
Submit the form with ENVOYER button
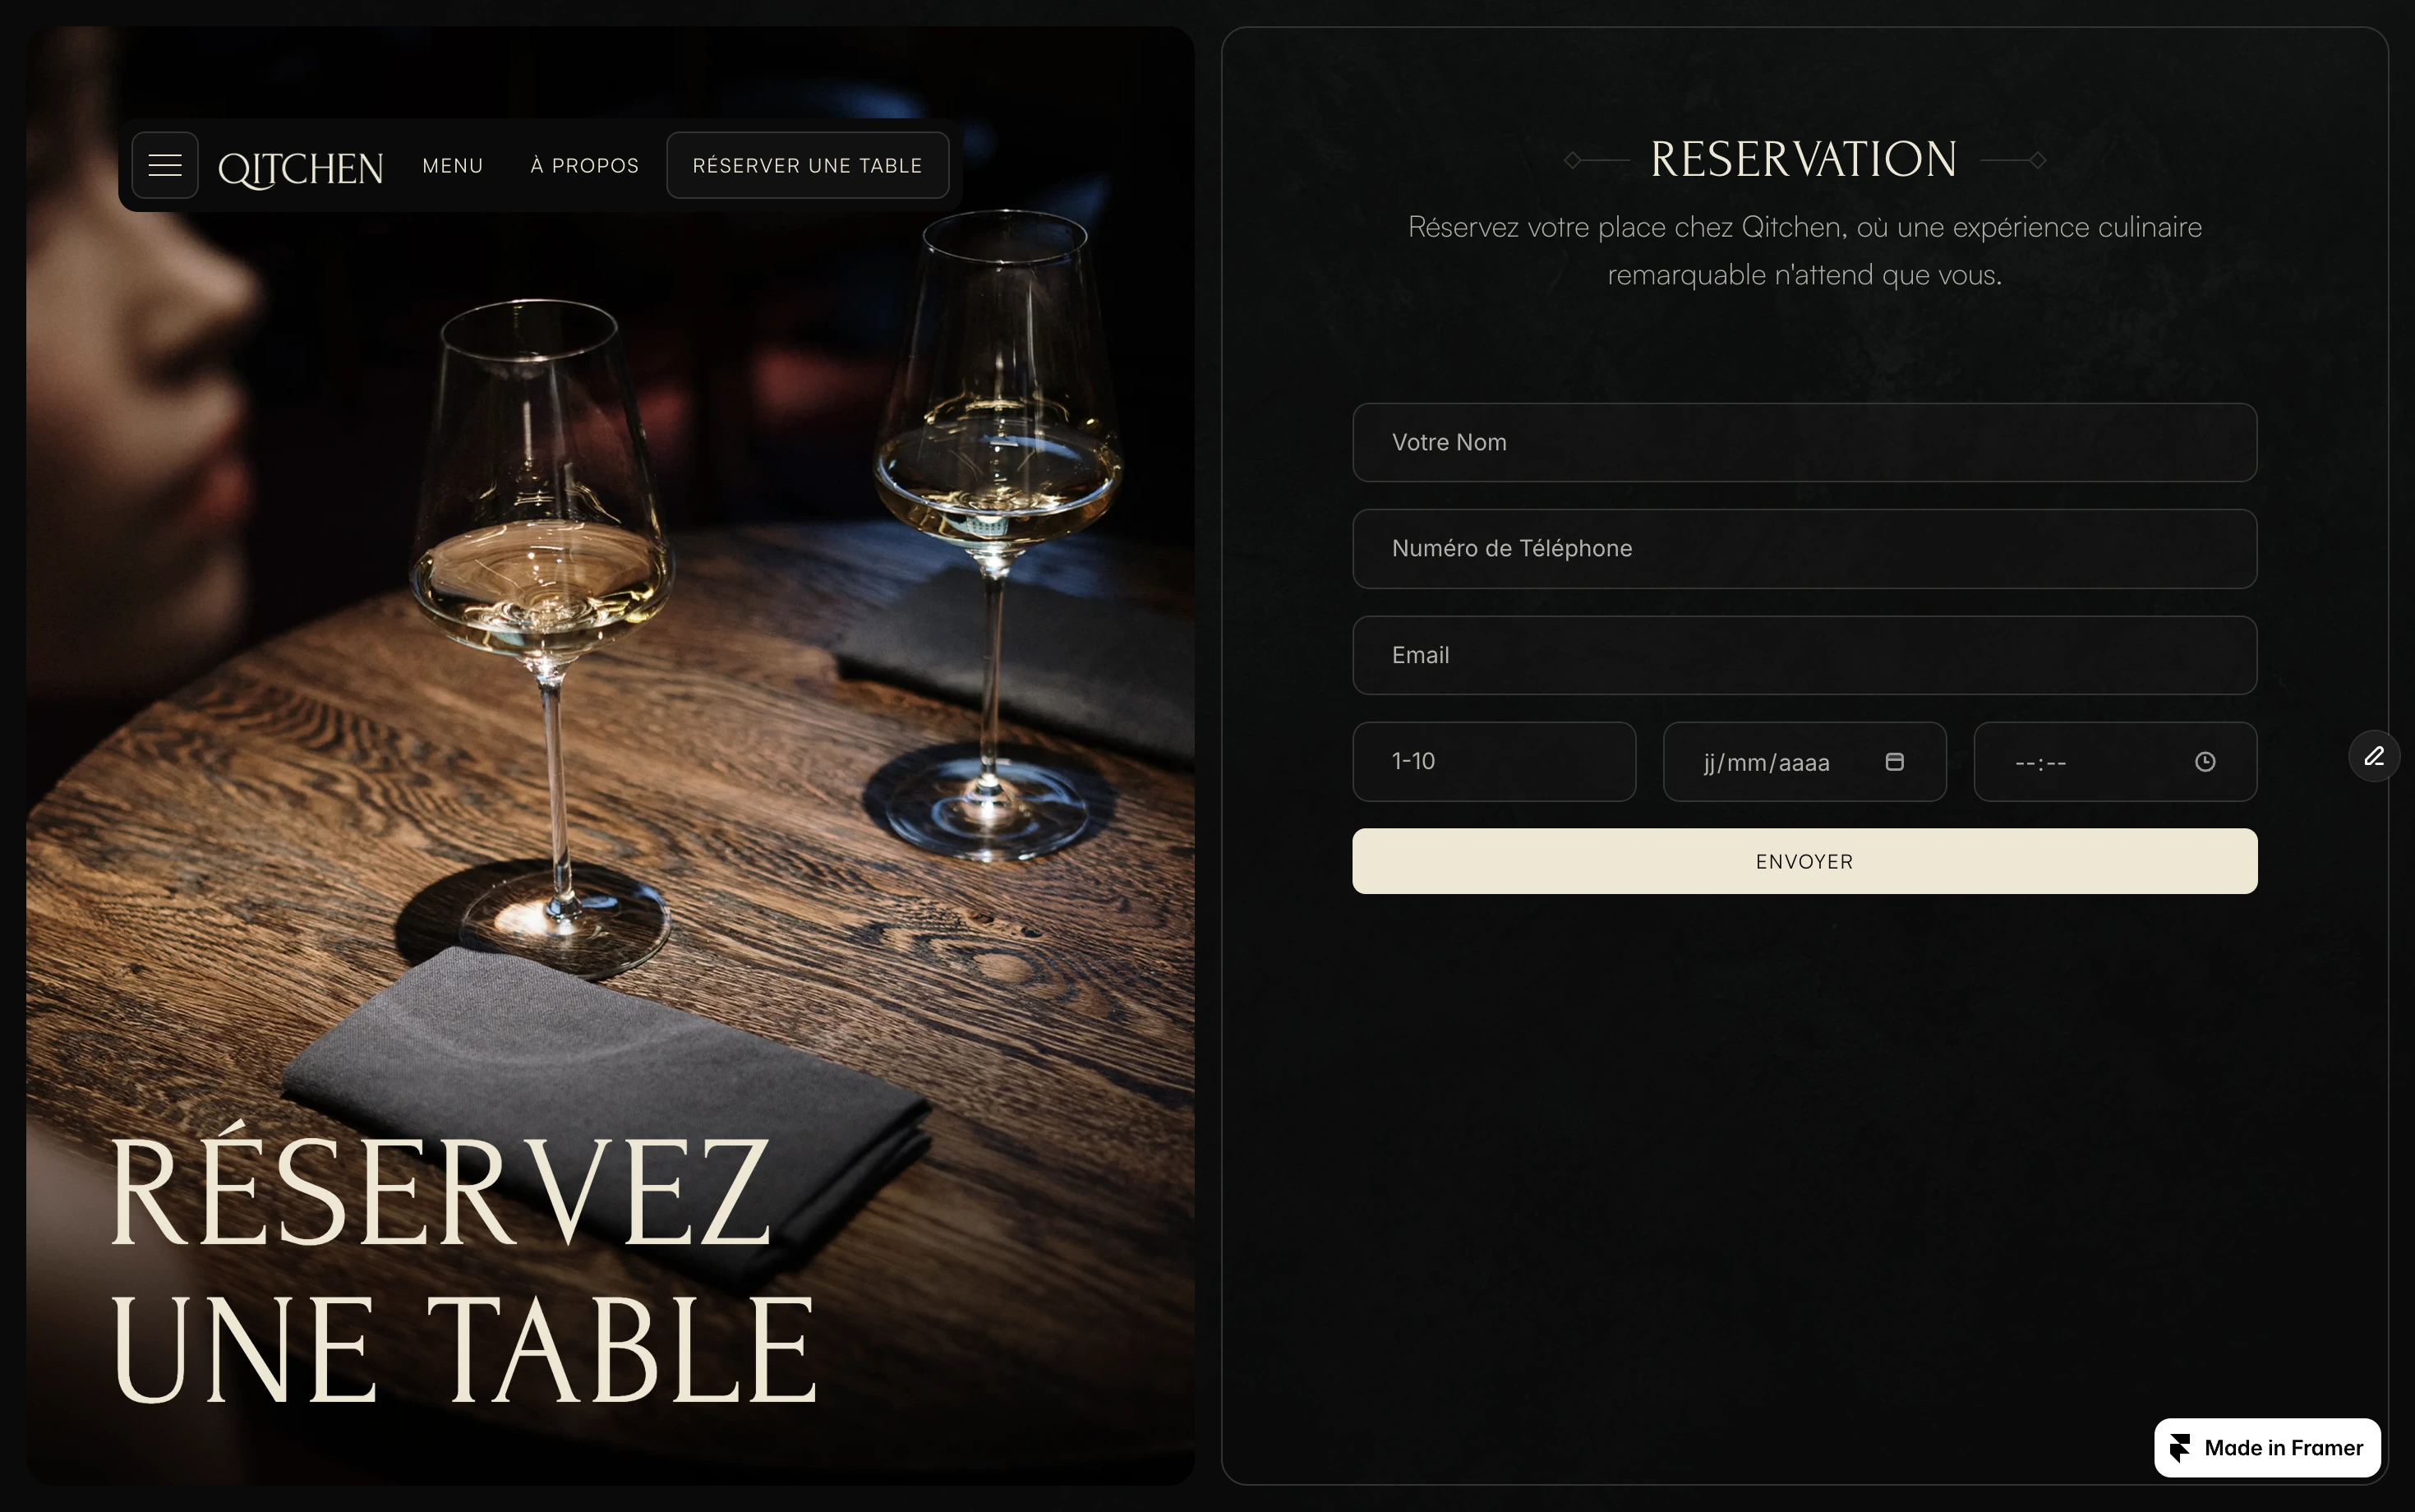pyautogui.click(x=1804, y=861)
